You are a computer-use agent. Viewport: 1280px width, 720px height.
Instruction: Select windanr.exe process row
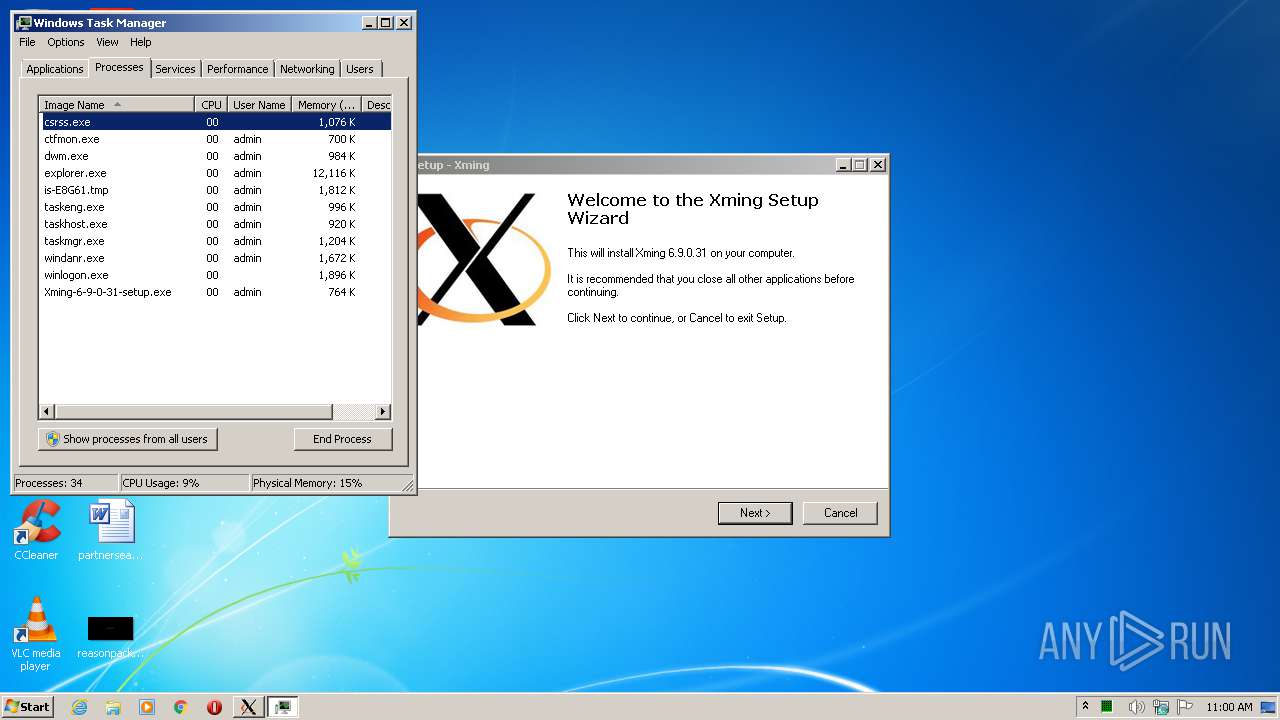point(215,258)
